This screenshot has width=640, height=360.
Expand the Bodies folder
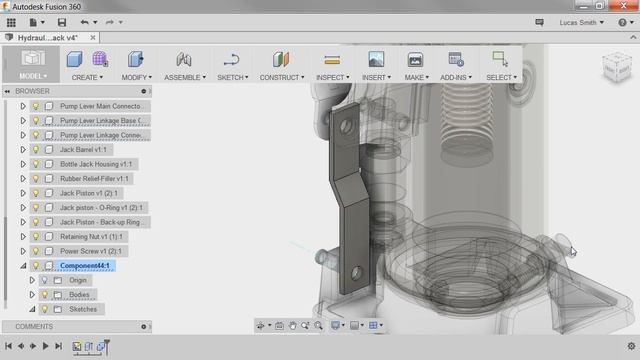tap(32, 295)
